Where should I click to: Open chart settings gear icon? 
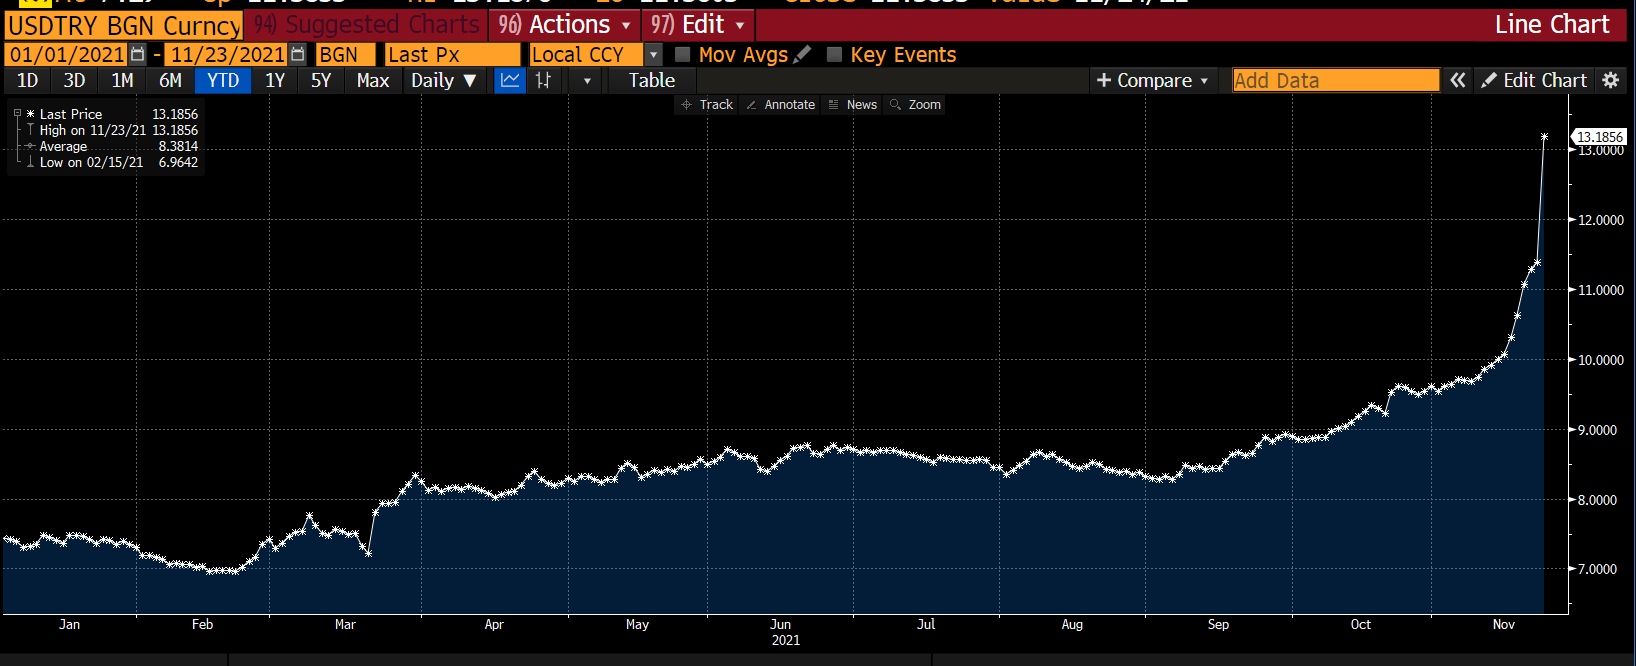[1610, 81]
